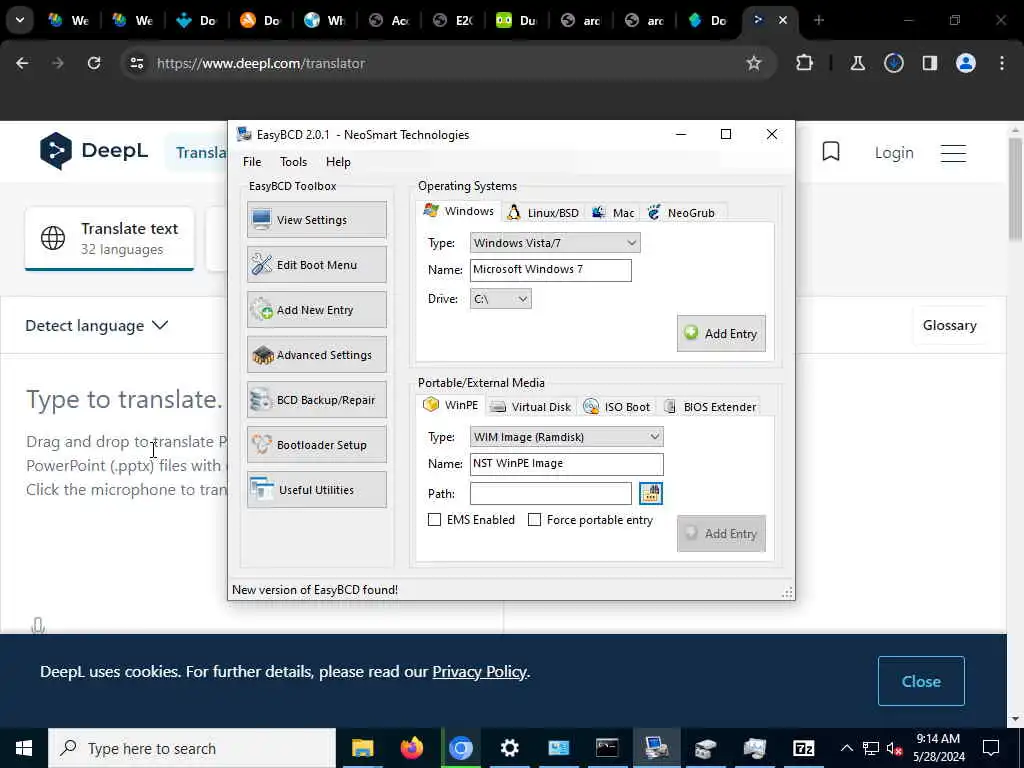This screenshot has width=1024, height=768.
Task: Open the browser extensions puzzle icon
Action: (x=805, y=63)
